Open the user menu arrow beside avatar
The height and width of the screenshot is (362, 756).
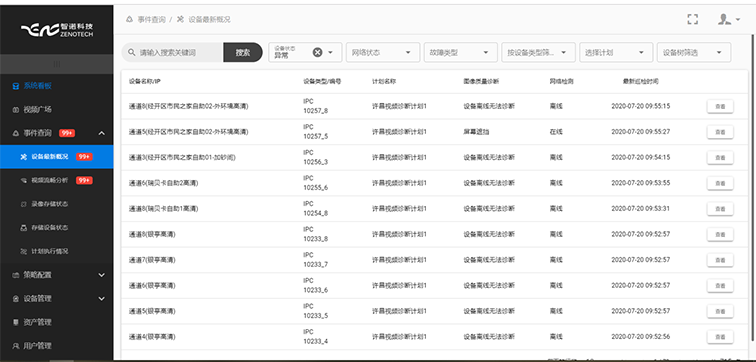[738, 20]
